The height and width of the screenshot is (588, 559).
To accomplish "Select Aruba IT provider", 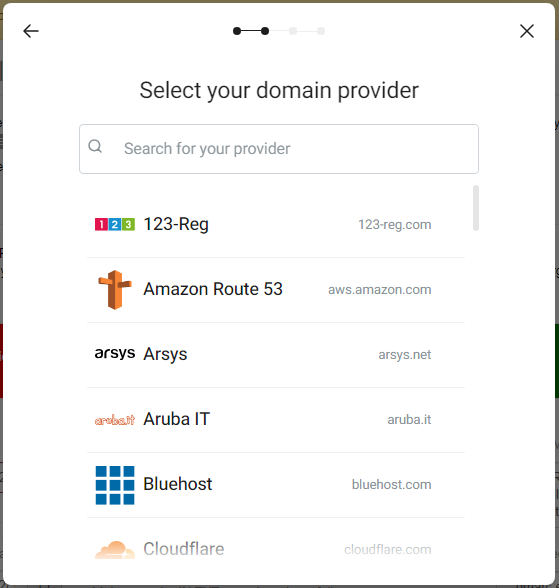I will coord(177,419).
